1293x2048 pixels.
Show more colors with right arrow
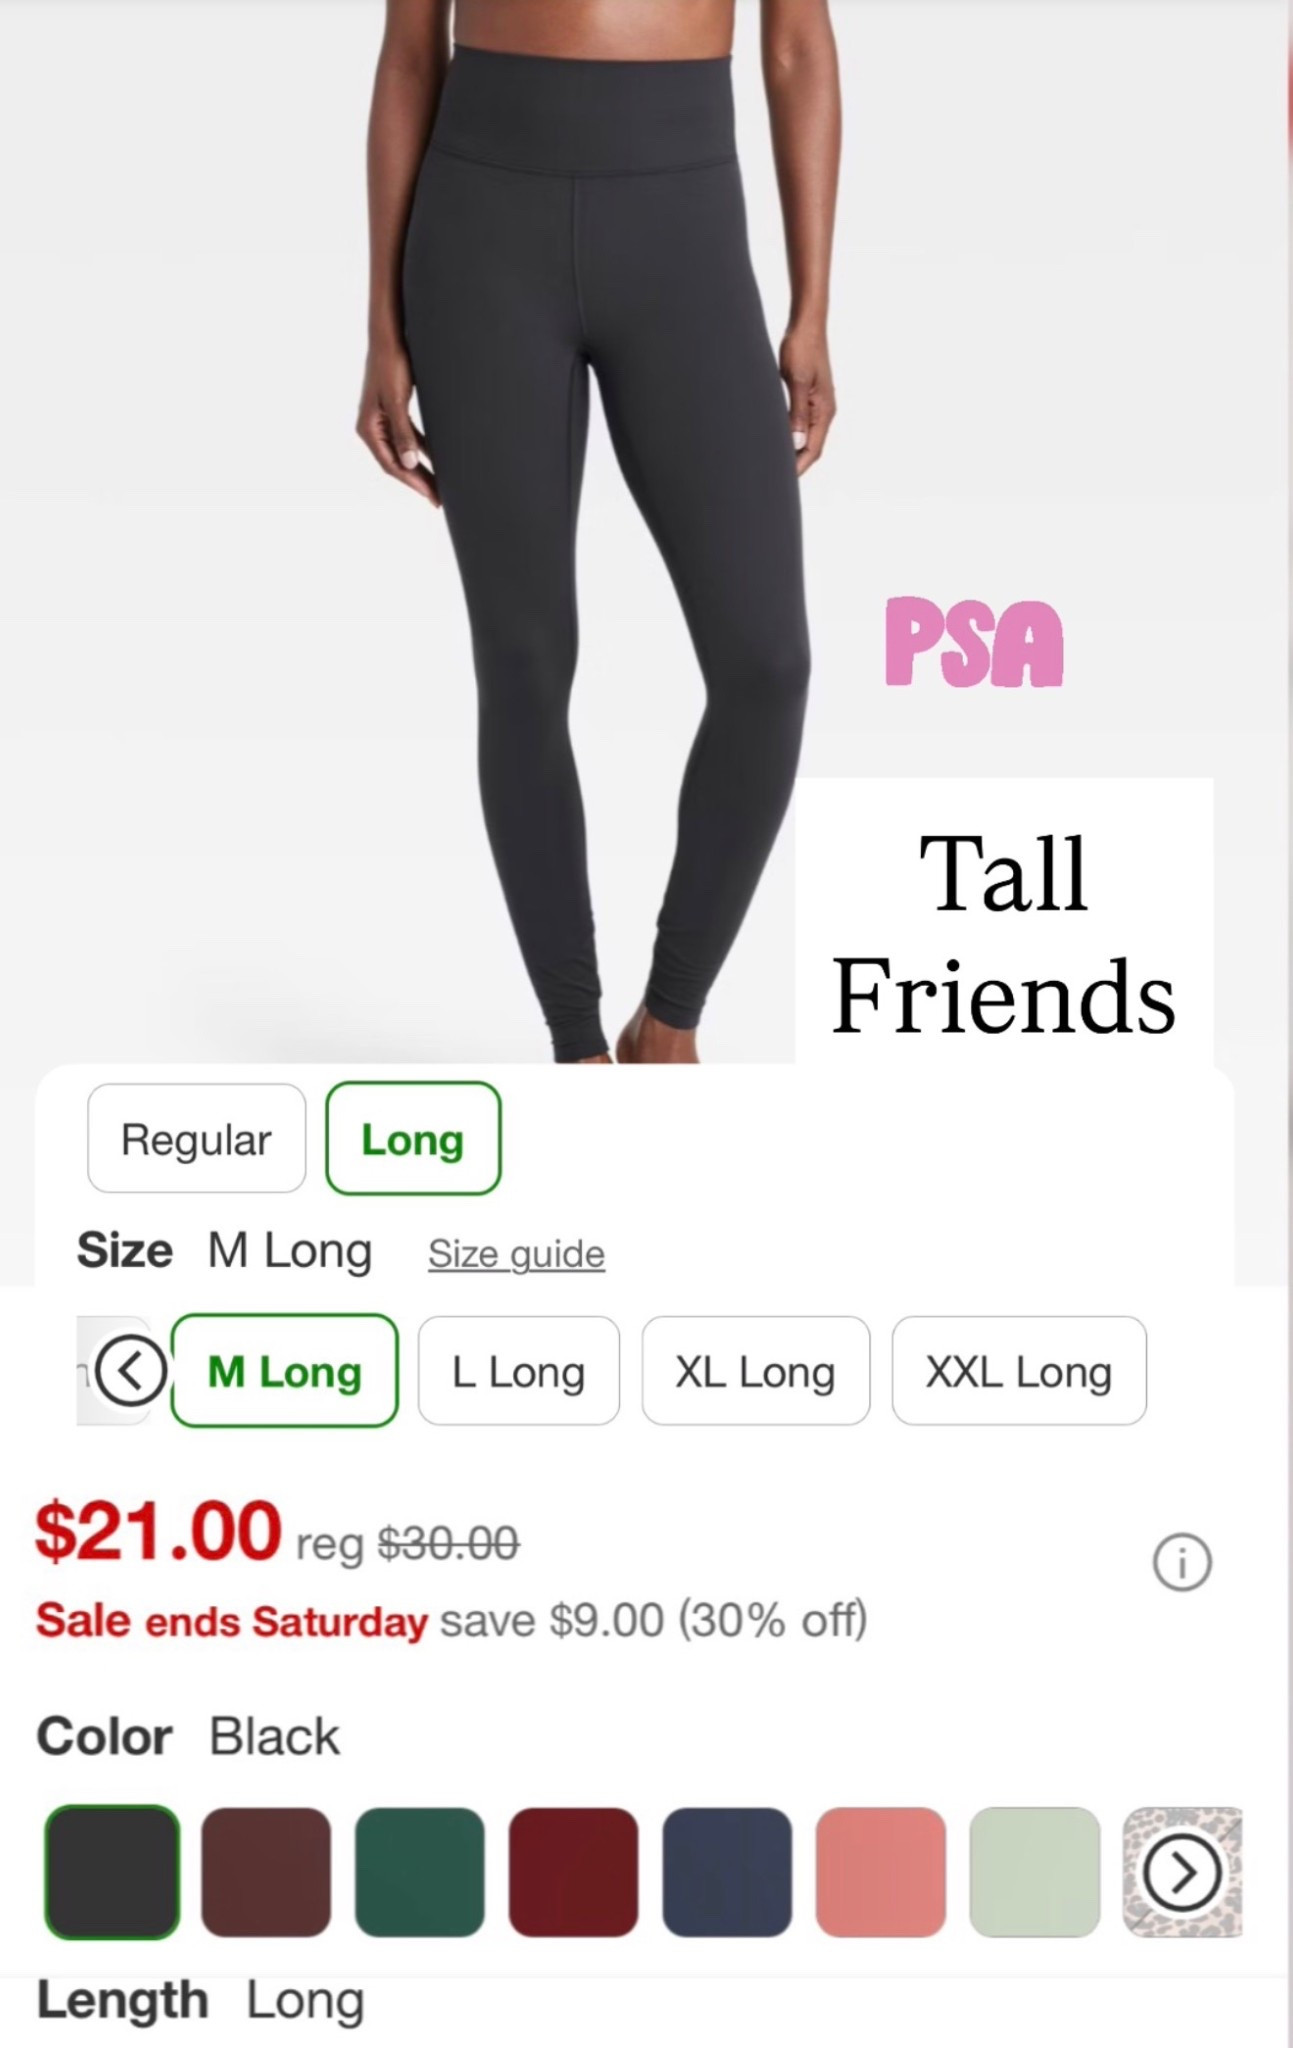1182,1872
